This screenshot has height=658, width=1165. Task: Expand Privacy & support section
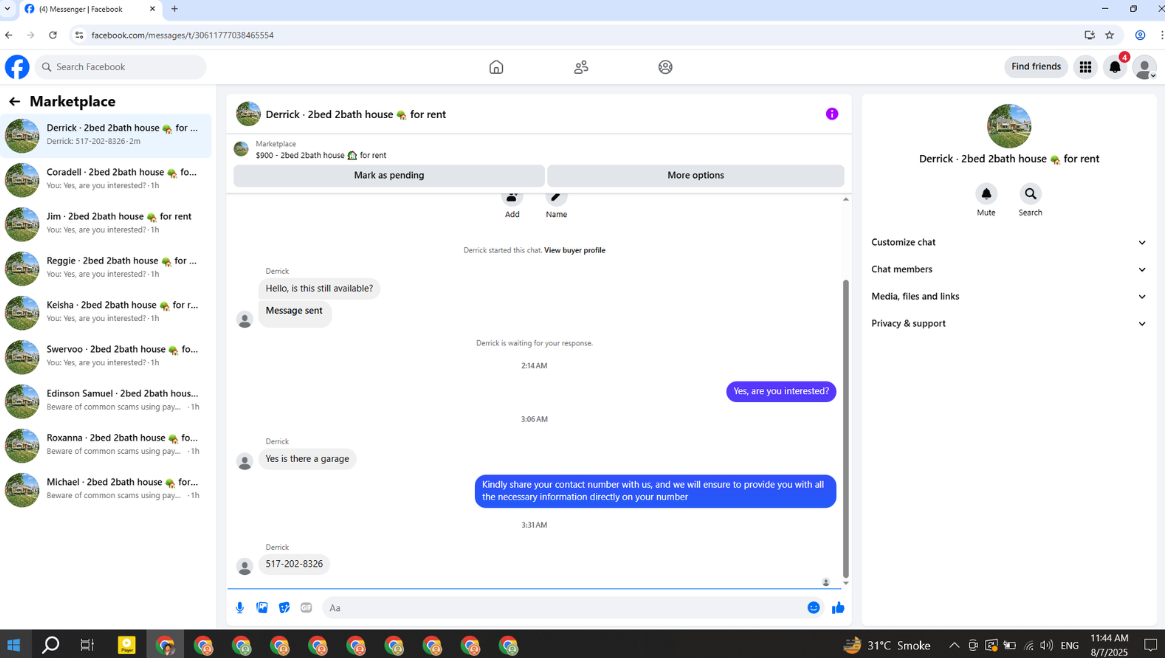(x=1008, y=324)
